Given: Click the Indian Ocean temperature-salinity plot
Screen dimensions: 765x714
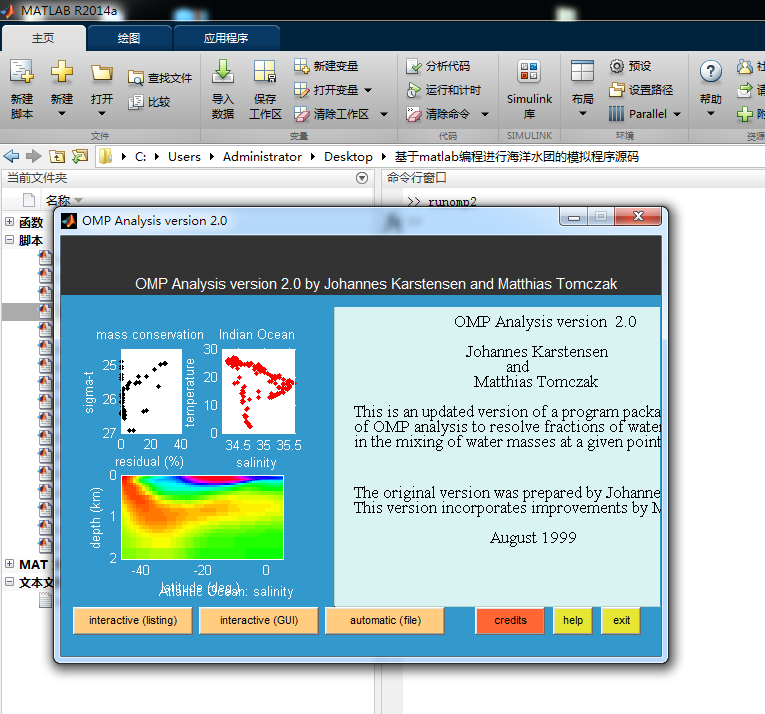Looking at the screenshot, I should (259, 391).
